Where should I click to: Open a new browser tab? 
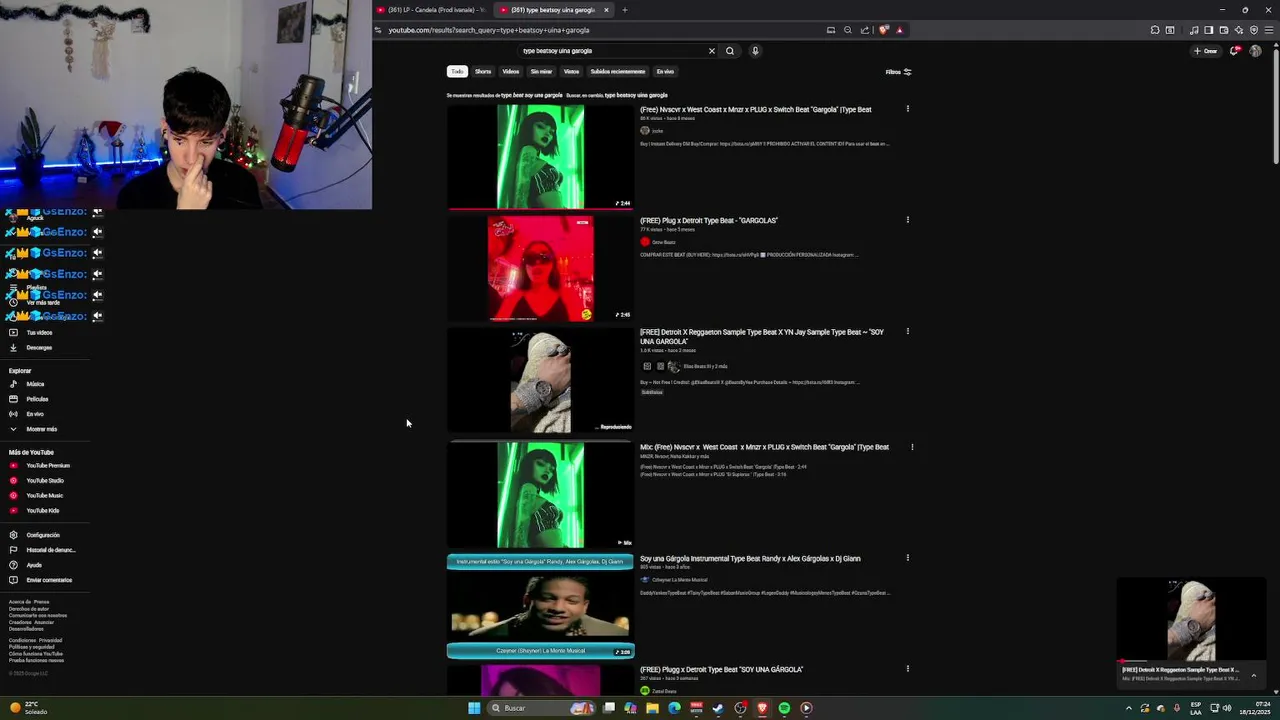tap(625, 10)
